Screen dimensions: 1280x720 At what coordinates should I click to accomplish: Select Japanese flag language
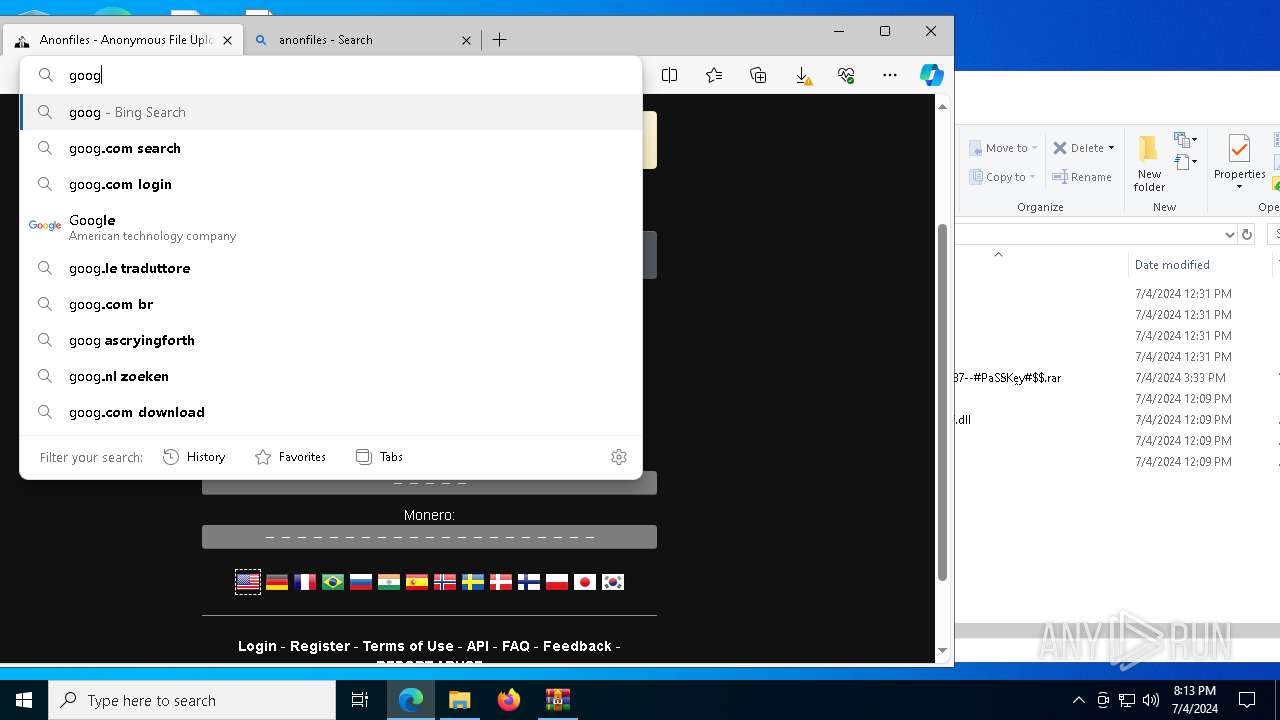click(x=585, y=582)
